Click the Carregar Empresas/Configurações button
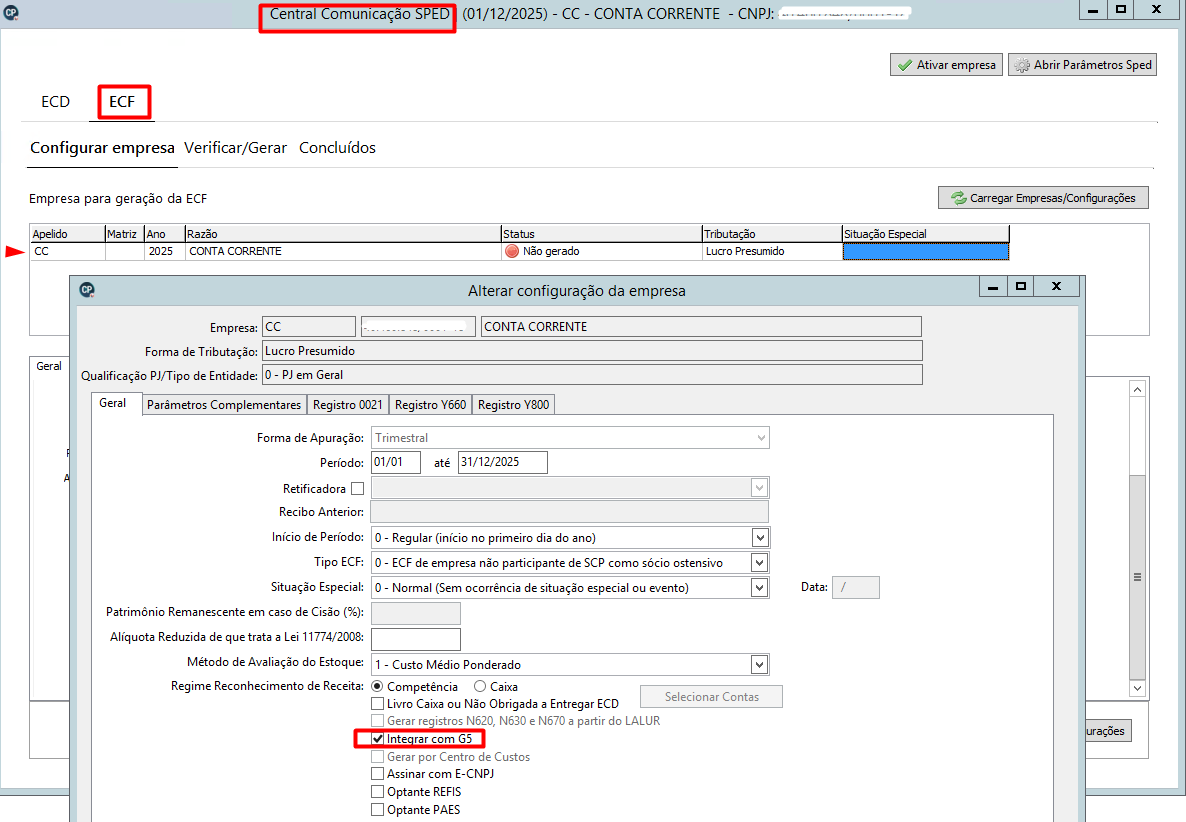This screenshot has height=822, width=1186. [x=1043, y=198]
